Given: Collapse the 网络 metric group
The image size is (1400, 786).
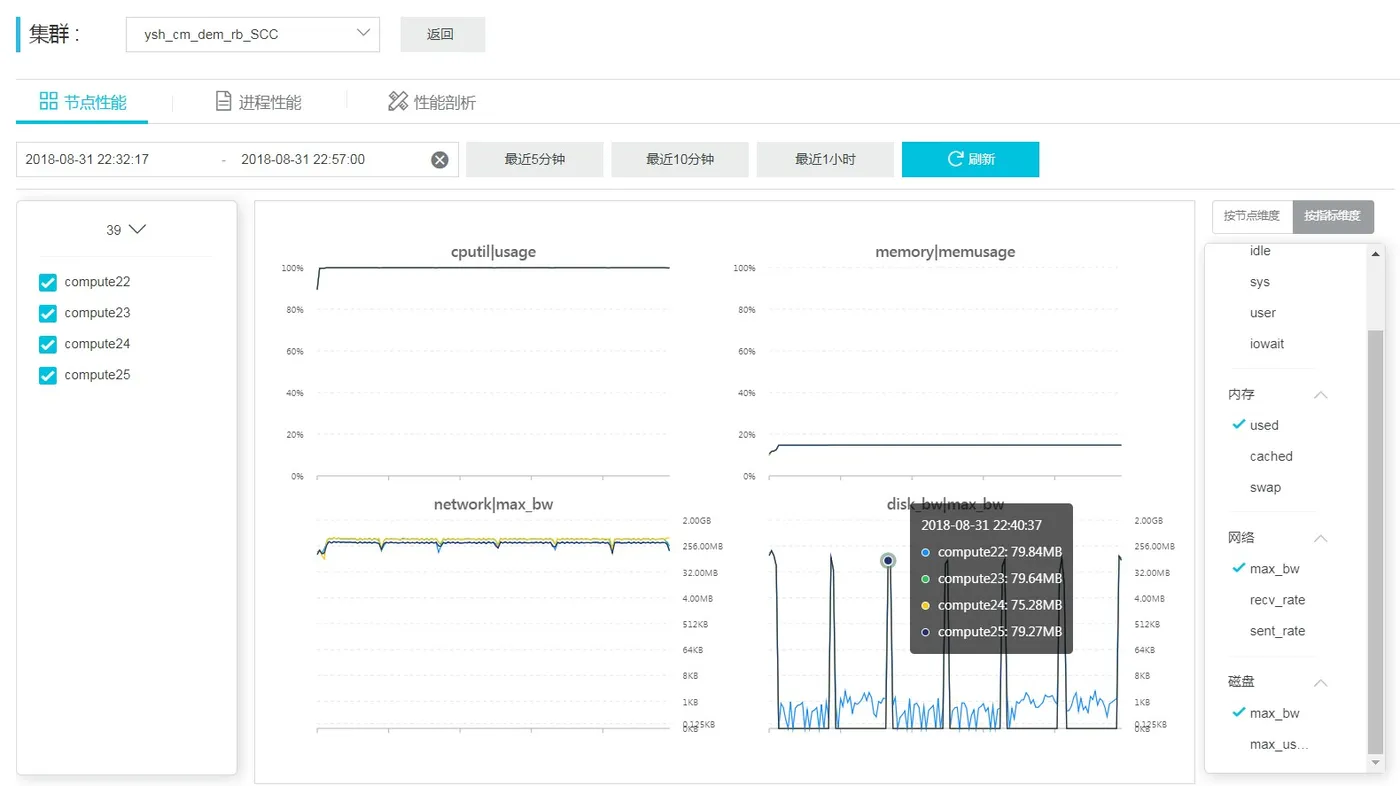Looking at the screenshot, I should pyautogui.click(x=1320, y=538).
